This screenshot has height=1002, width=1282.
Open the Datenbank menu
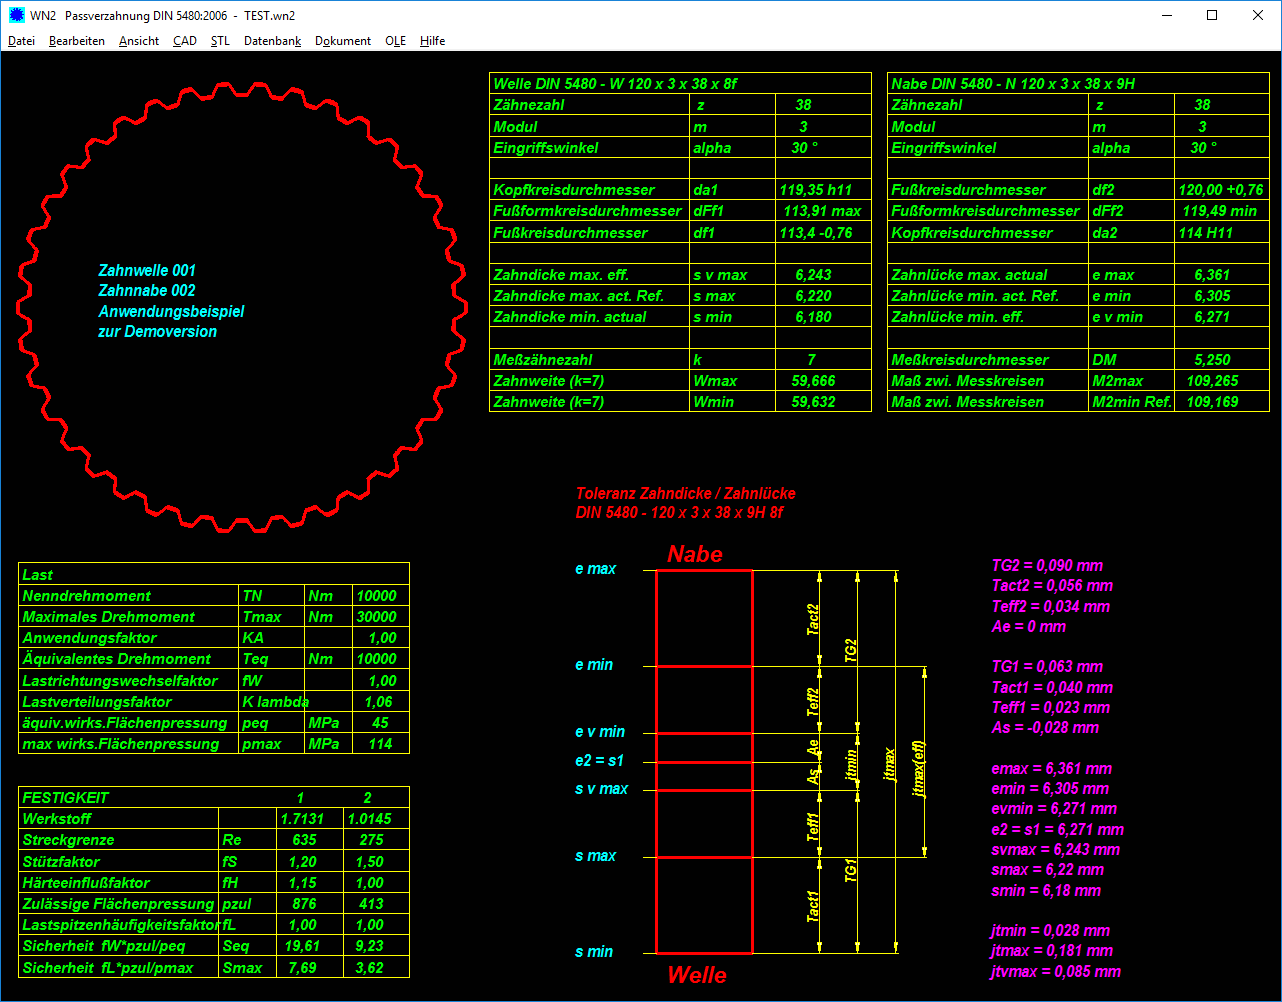272,41
